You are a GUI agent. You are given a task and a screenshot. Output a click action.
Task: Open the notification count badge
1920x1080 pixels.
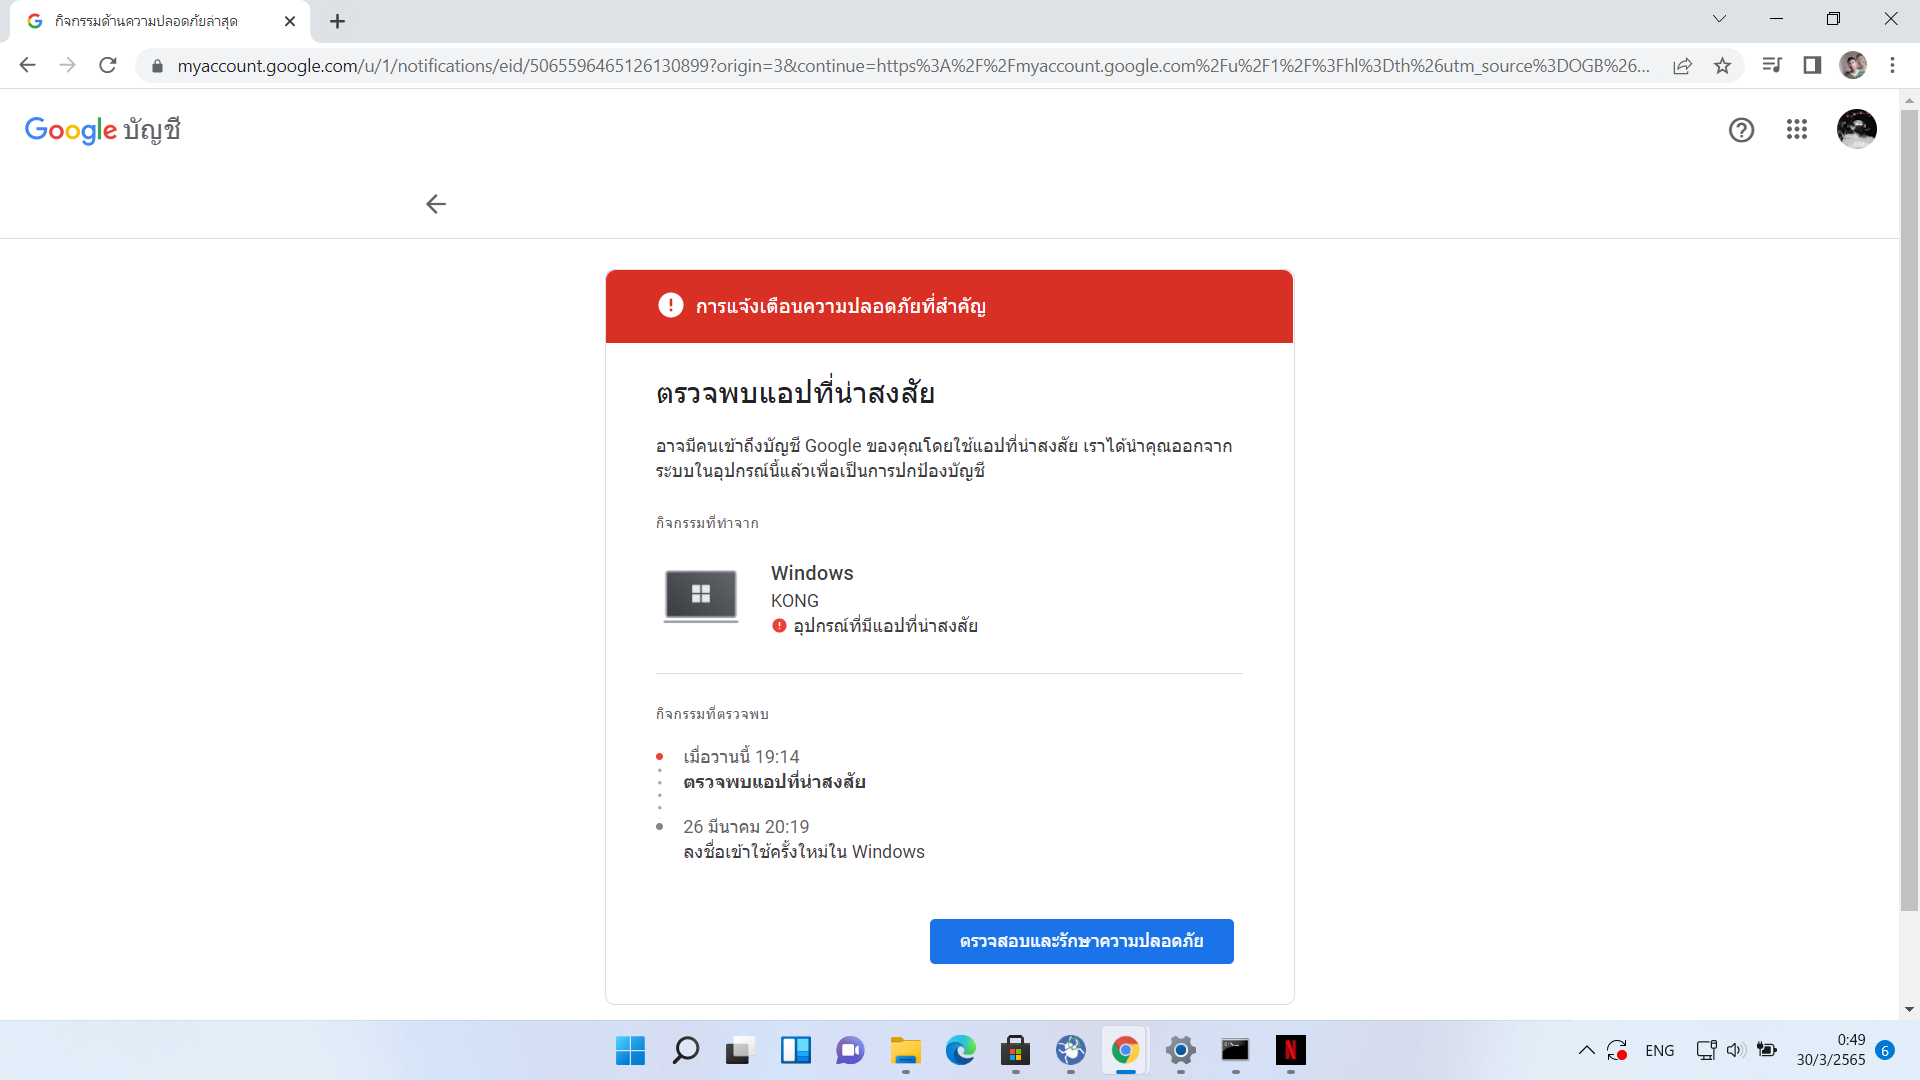1885,1051
